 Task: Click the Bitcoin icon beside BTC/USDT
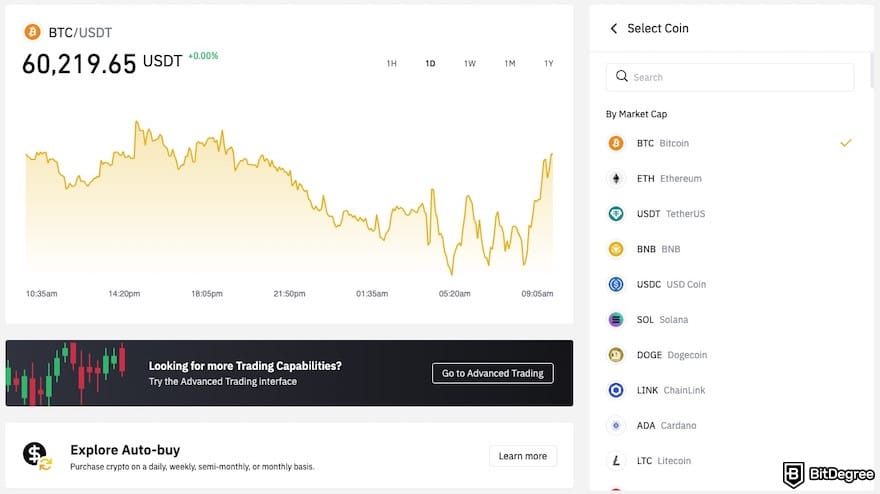pyautogui.click(x=32, y=32)
